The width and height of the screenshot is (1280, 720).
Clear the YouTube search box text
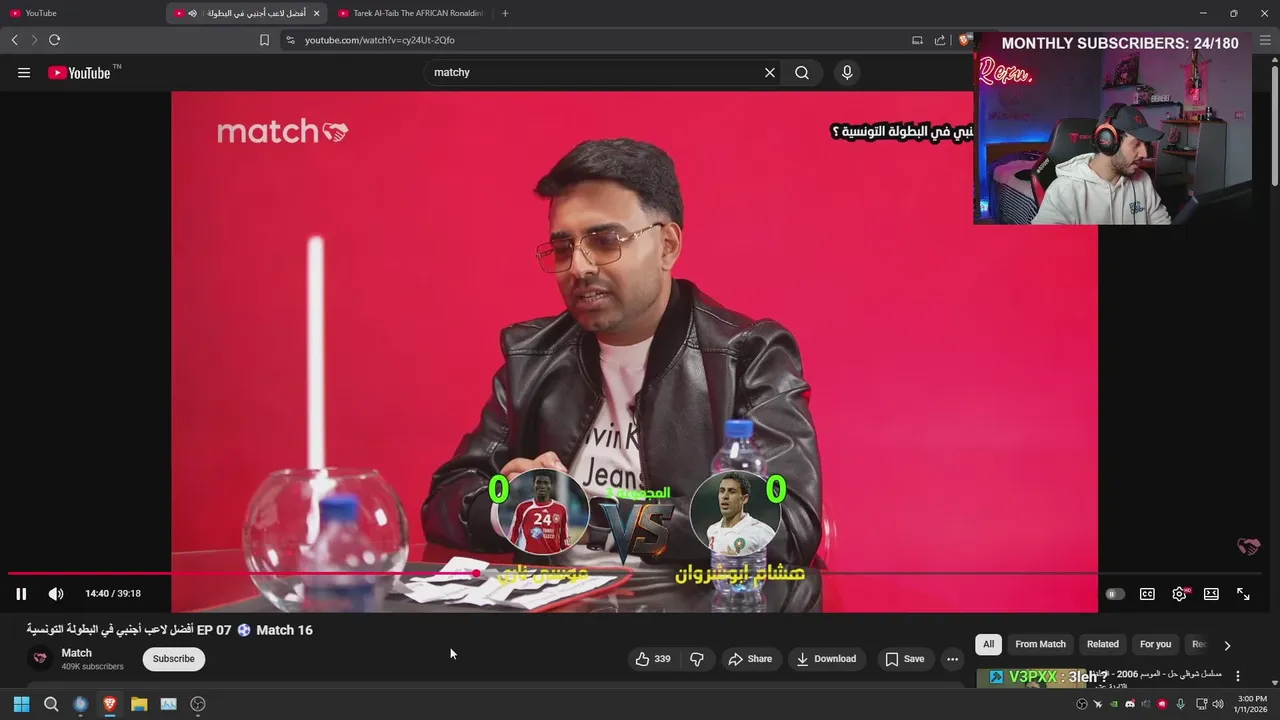coord(770,73)
